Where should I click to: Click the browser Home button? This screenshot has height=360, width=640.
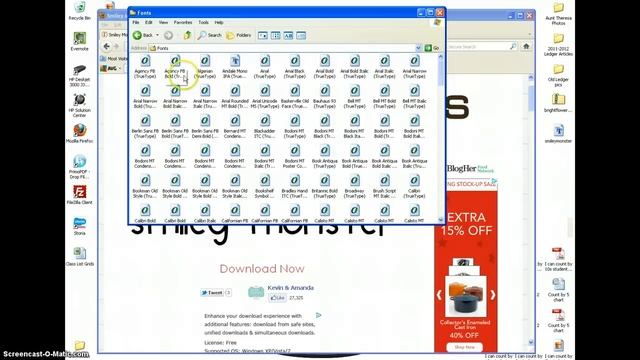(x=526, y=47)
